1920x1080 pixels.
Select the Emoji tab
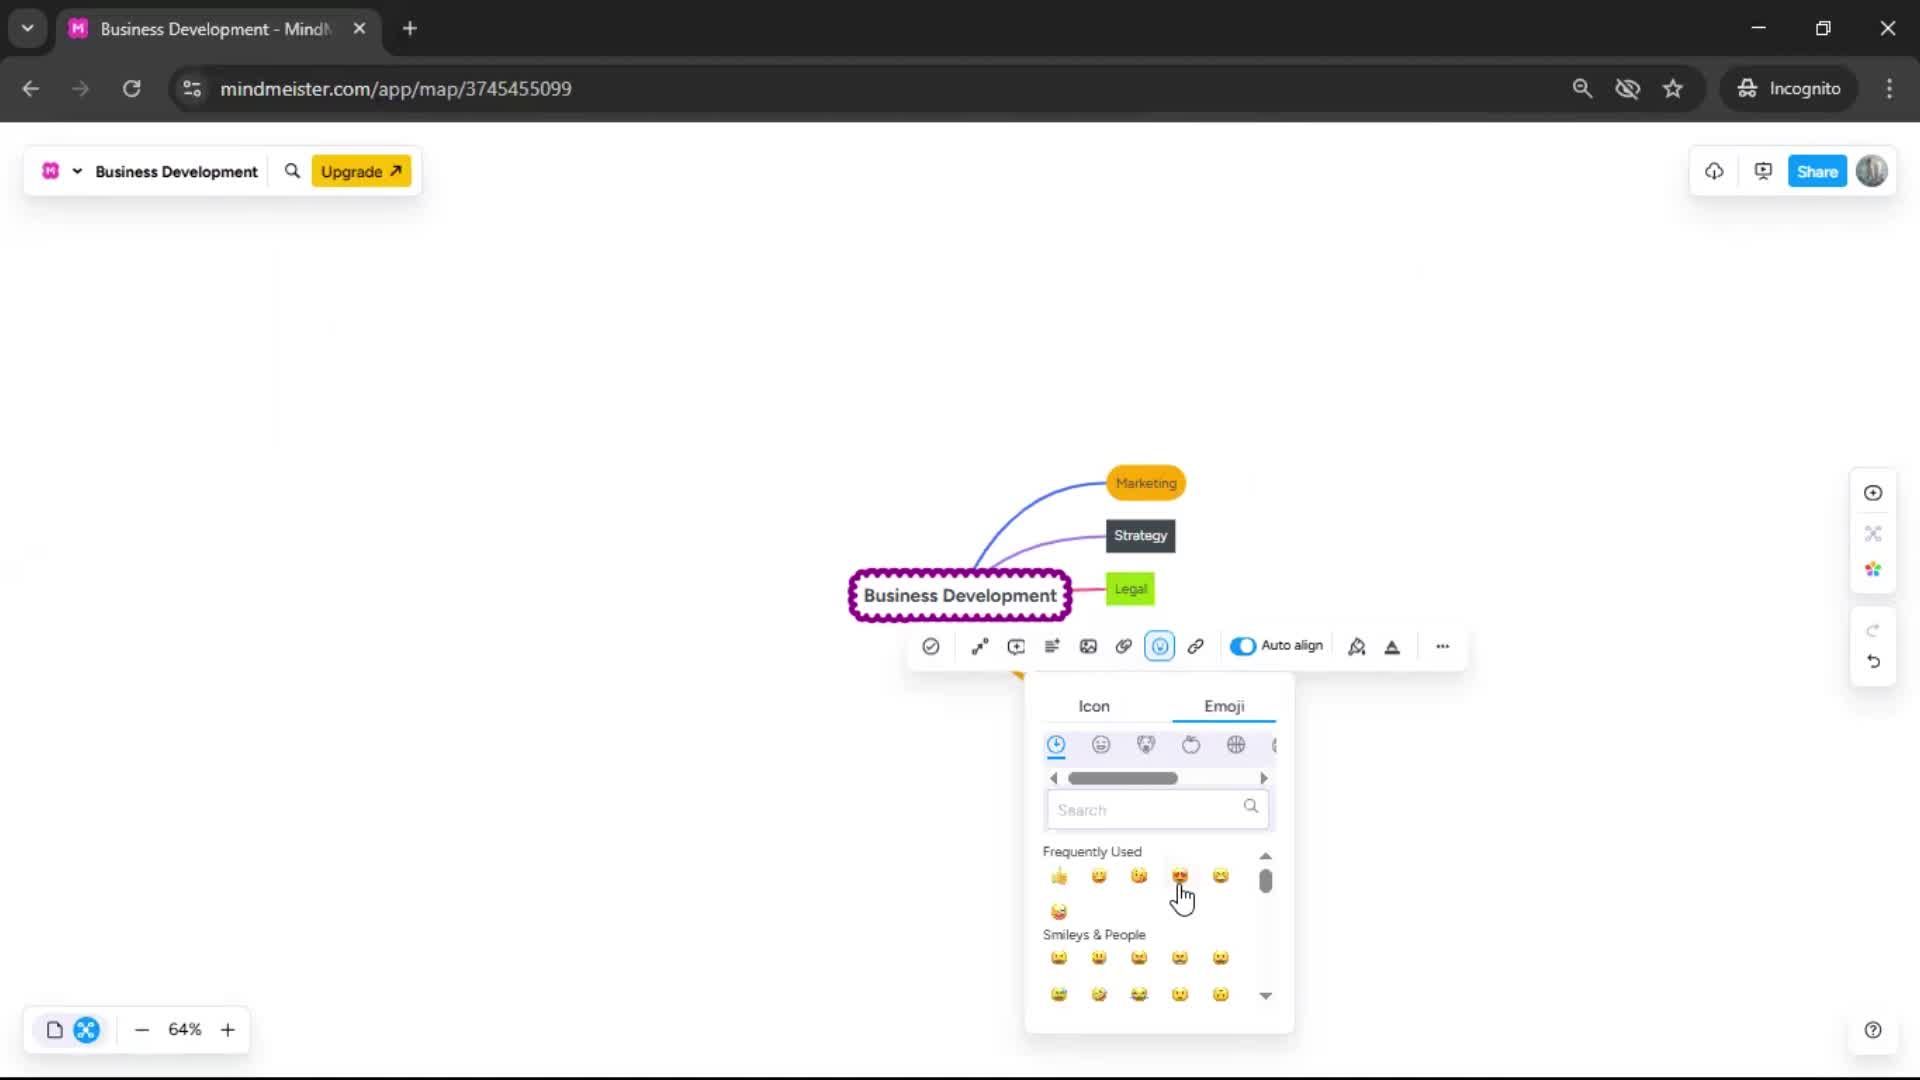pos(1224,706)
